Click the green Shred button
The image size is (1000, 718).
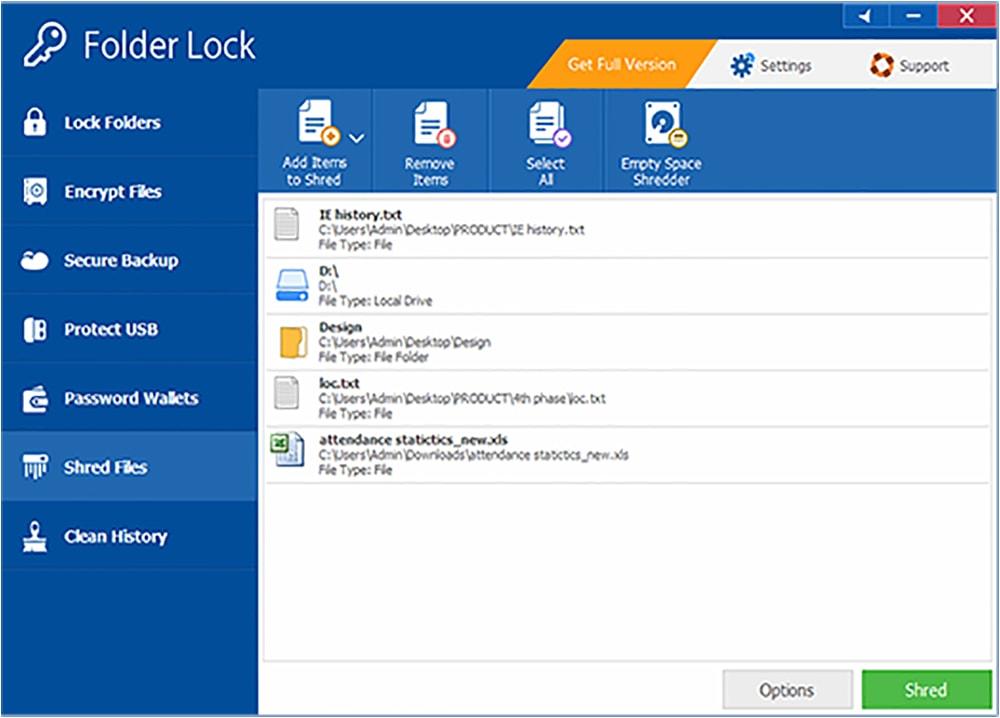pos(926,689)
